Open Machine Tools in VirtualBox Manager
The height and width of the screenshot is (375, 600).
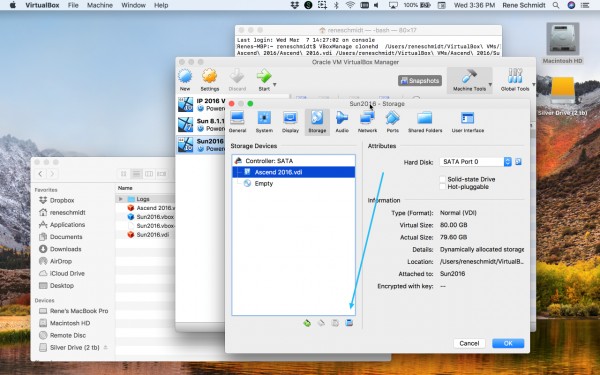coord(469,80)
